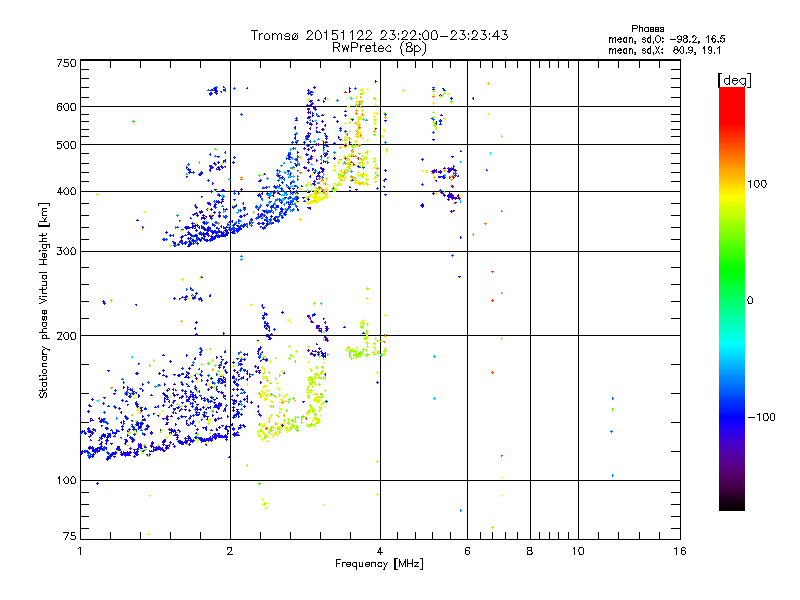Screen dimensions: 800x600
Task: Select the 'RwPretec (8p)' subtitle text
Action: 379,48
